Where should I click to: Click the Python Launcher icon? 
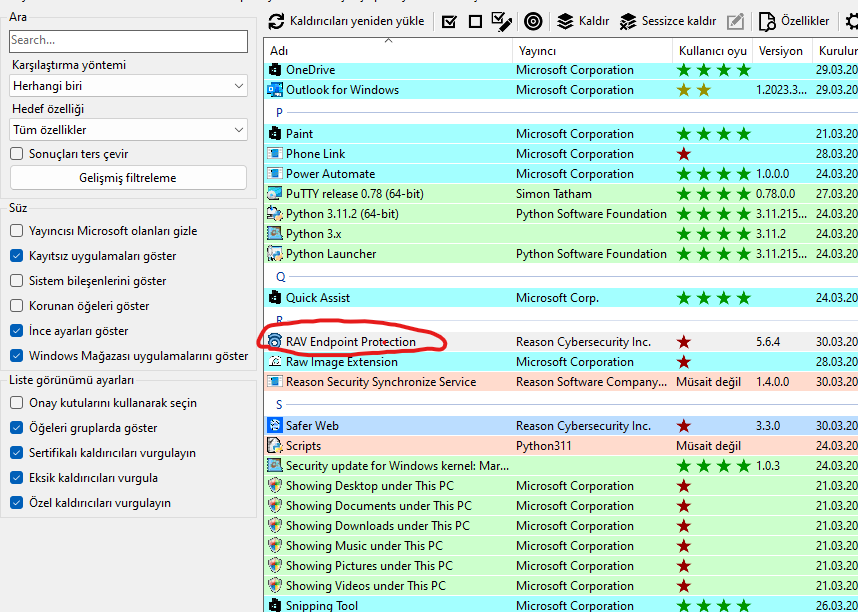tap(275, 254)
